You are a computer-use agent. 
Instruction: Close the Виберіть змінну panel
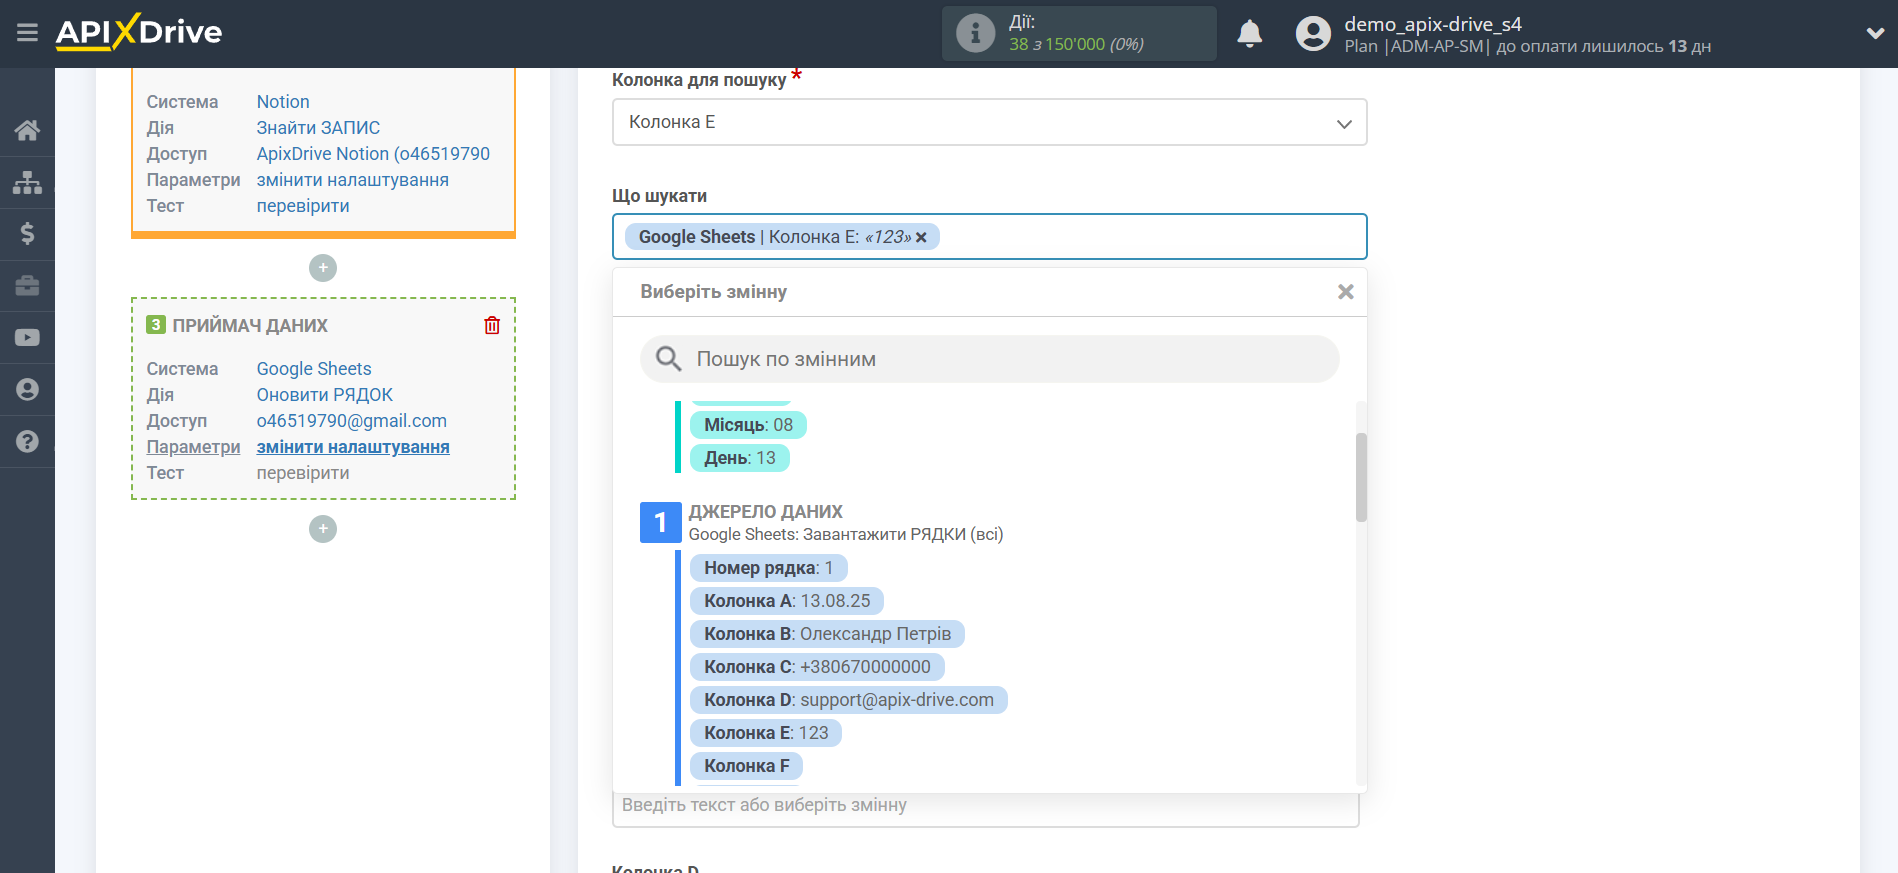tap(1346, 292)
